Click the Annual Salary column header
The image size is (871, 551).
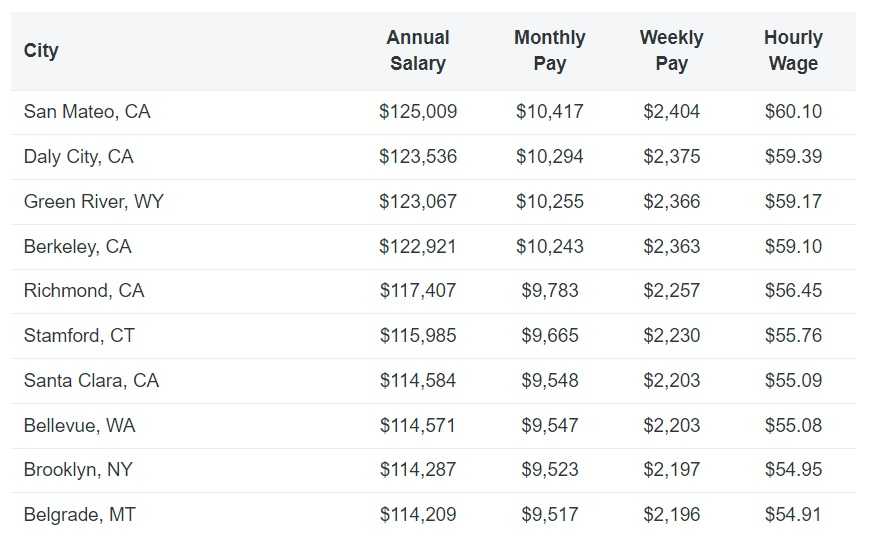click(418, 50)
